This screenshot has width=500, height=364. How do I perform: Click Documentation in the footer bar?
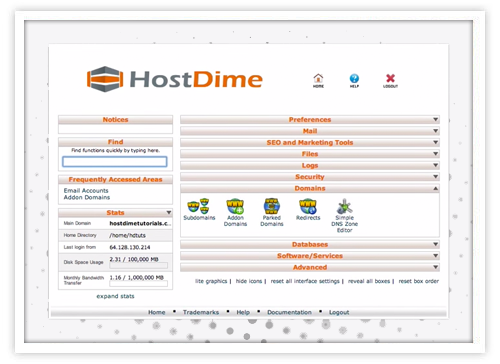tap(289, 312)
